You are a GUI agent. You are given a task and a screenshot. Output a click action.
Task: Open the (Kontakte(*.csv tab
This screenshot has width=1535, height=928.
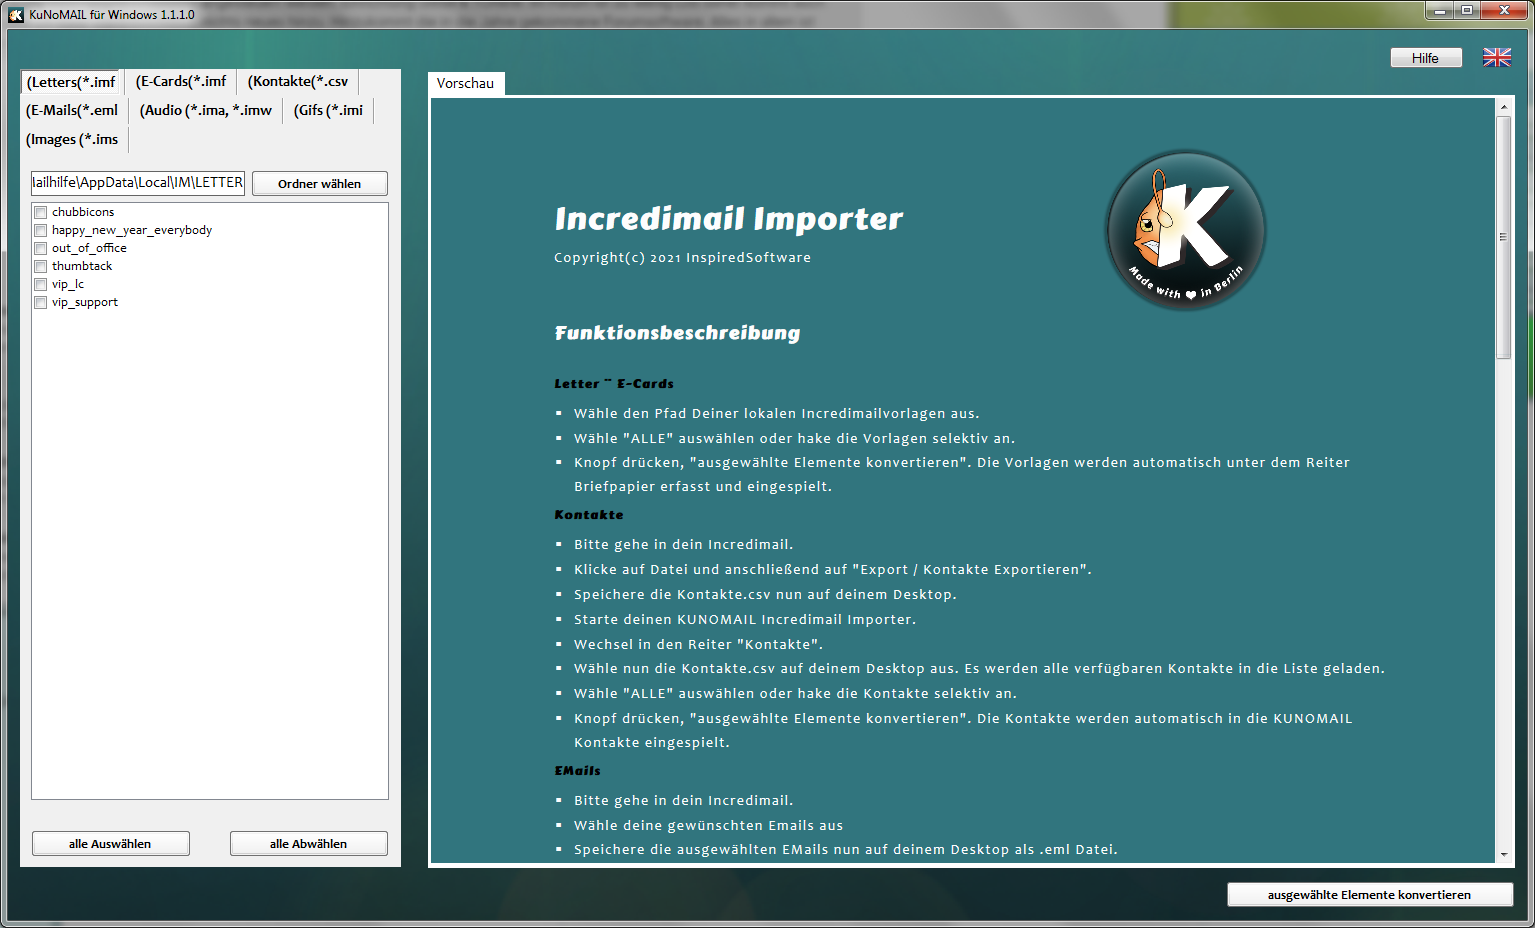tap(298, 81)
